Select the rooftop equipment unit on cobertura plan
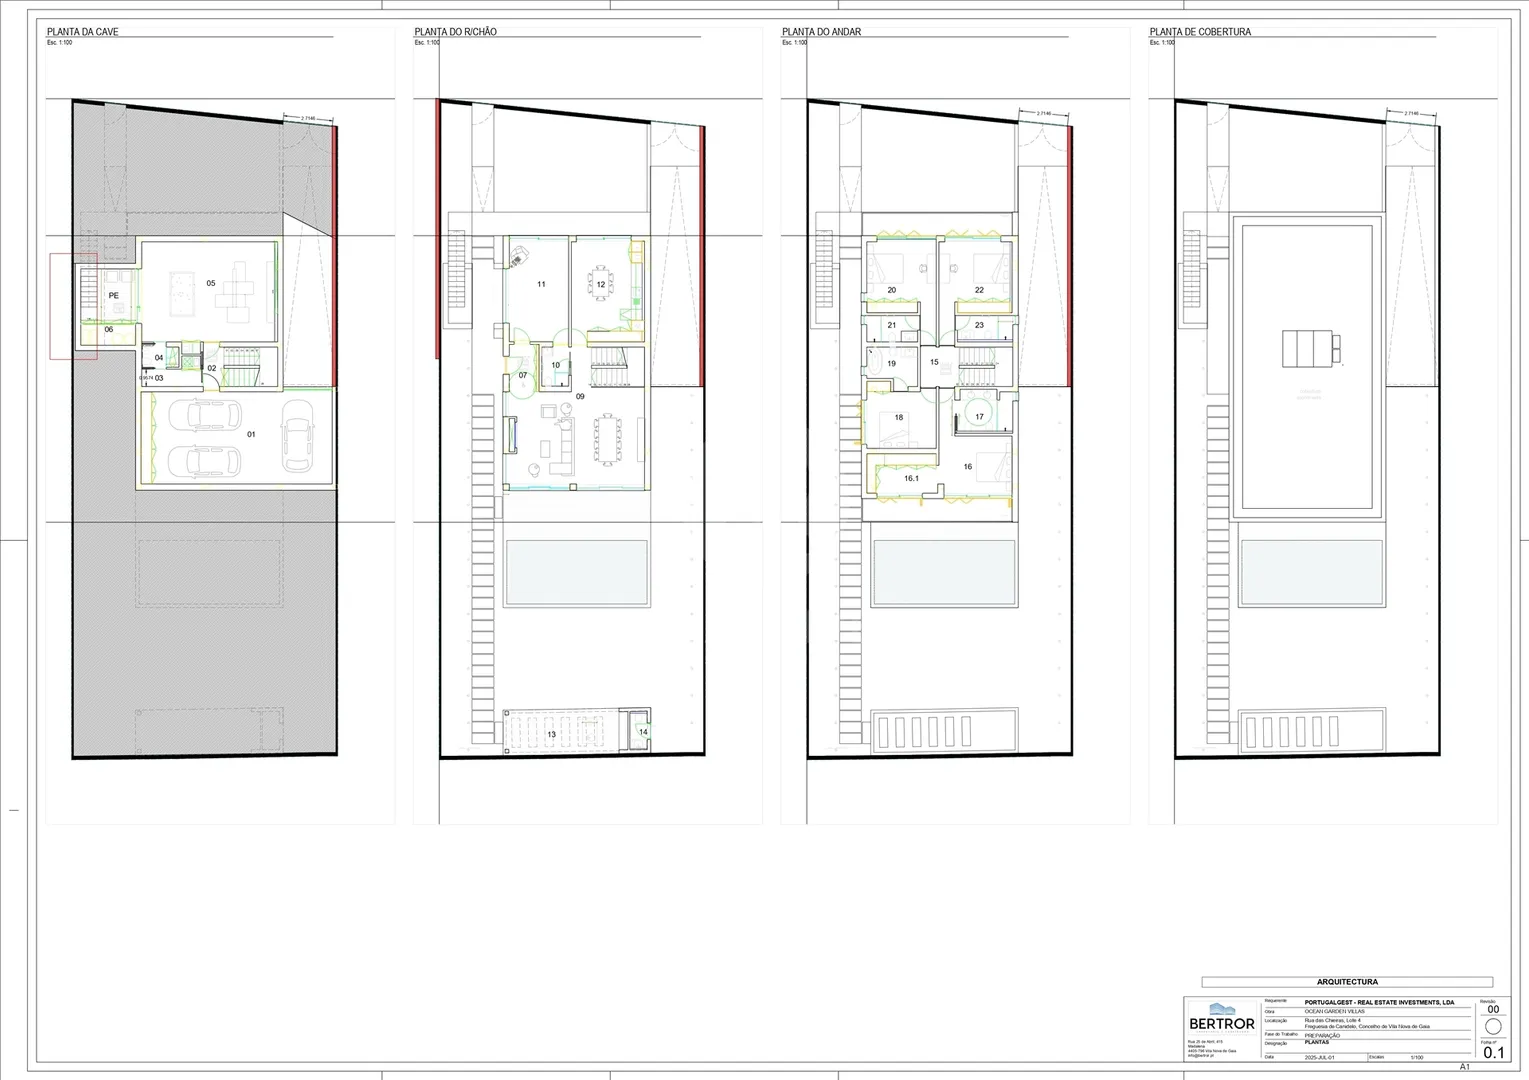 pyautogui.click(x=1312, y=348)
